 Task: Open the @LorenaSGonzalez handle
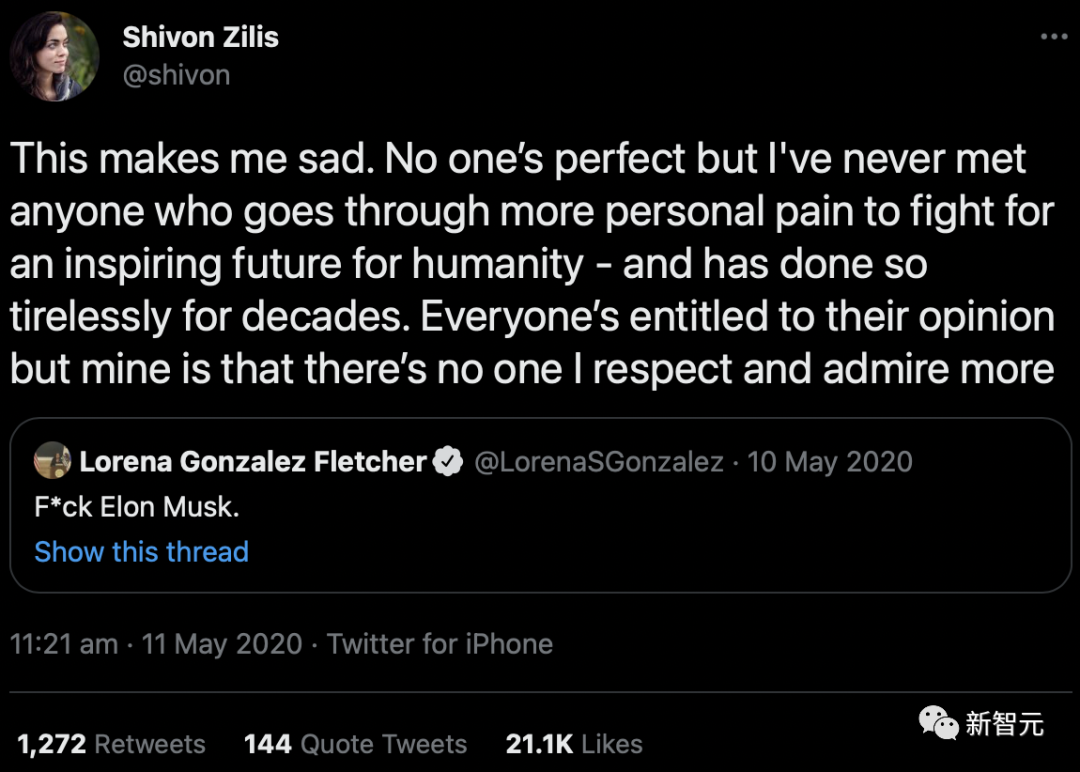pyautogui.click(x=598, y=461)
